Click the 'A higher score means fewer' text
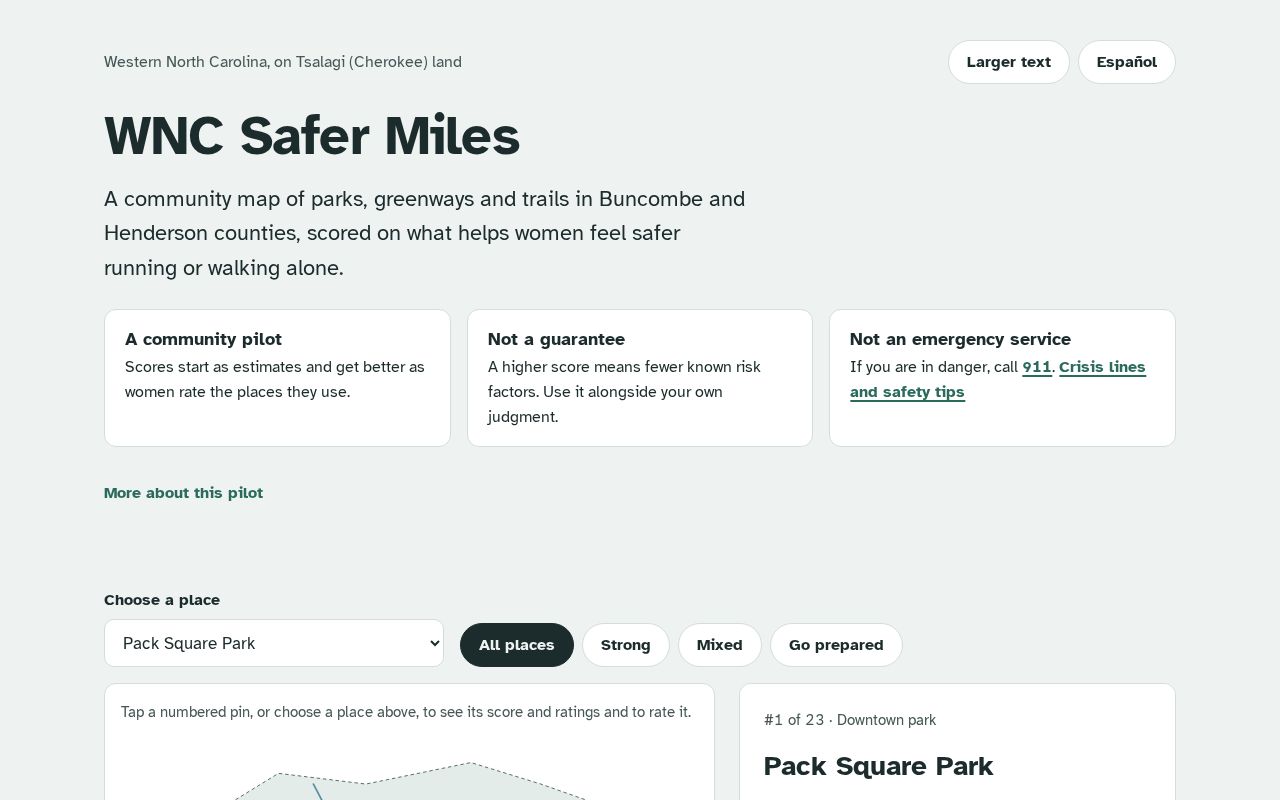The height and width of the screenshot is (800, 1280). (624, 392)
